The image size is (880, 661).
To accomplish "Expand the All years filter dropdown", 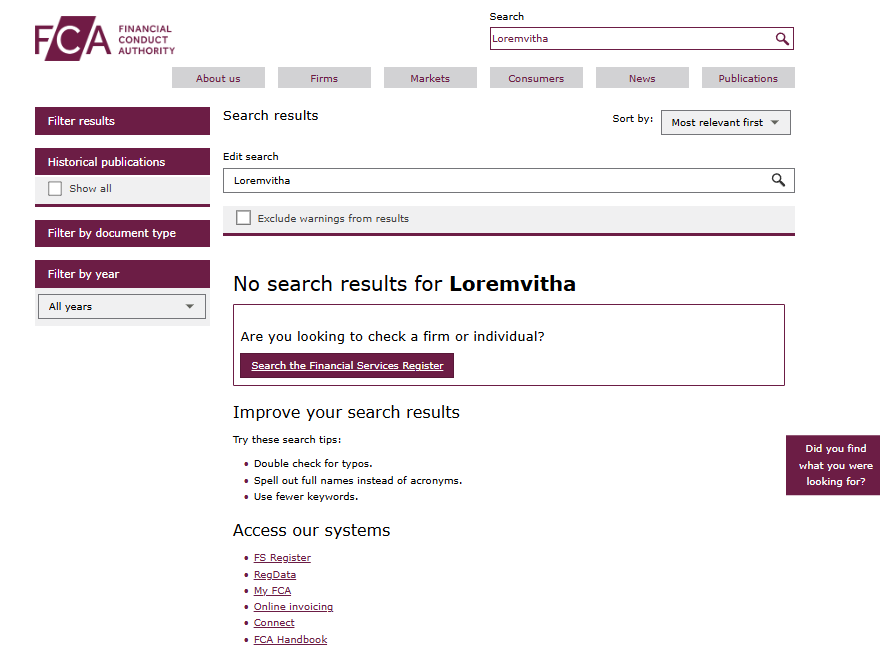I will pyautogui.click(x=121, y=307).
